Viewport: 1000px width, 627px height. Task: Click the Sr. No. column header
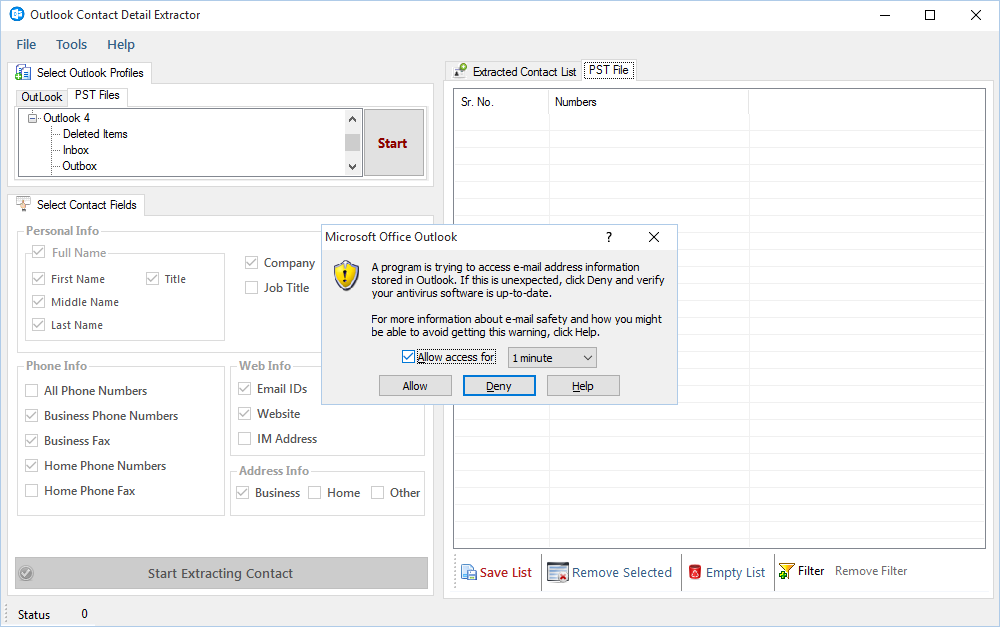(x=501, y=102)
